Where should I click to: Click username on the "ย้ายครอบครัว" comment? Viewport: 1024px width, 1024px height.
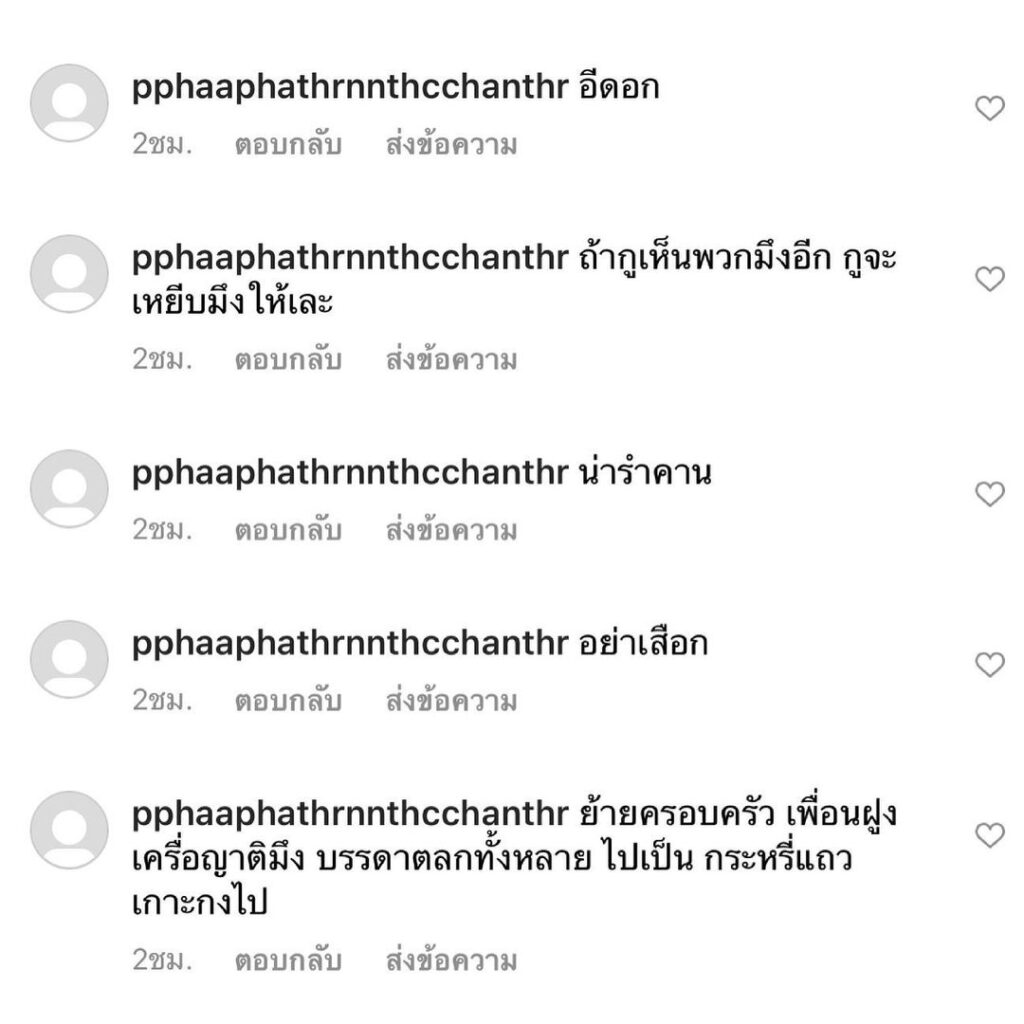click(x=349, y=815)
